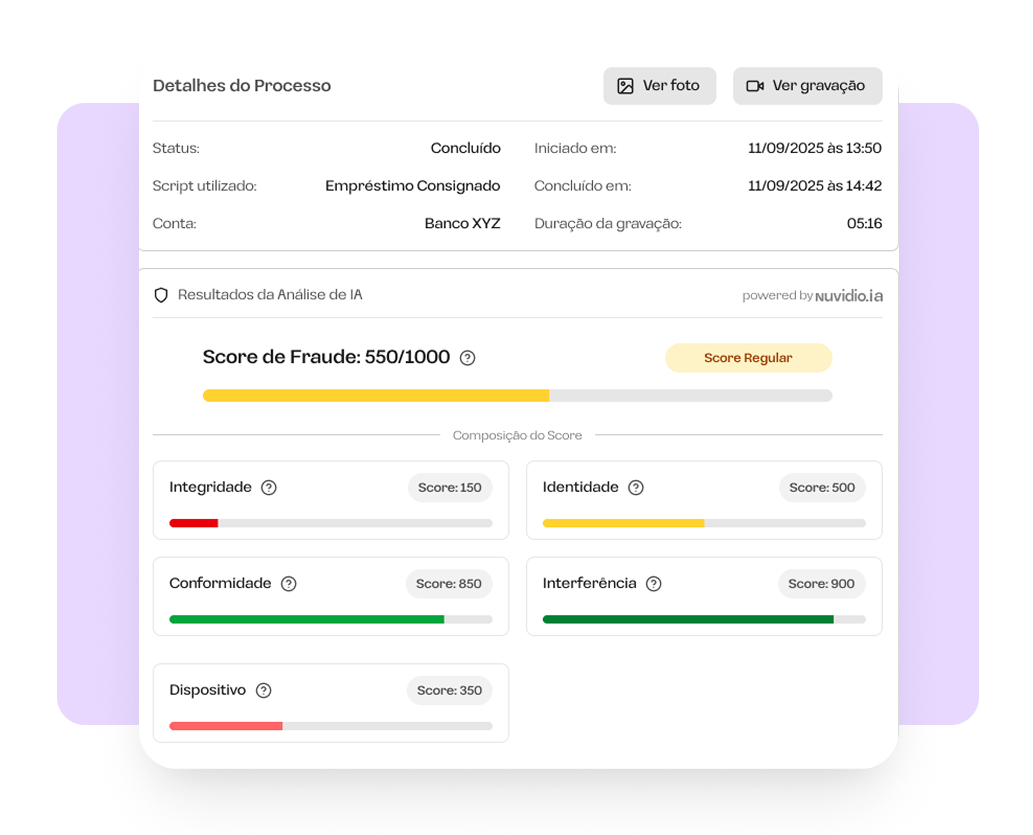Viewport: 1033px width, 835px height.
Task: Click the Integridade card title
Action: pyautogui.click(x=210, y=487)
